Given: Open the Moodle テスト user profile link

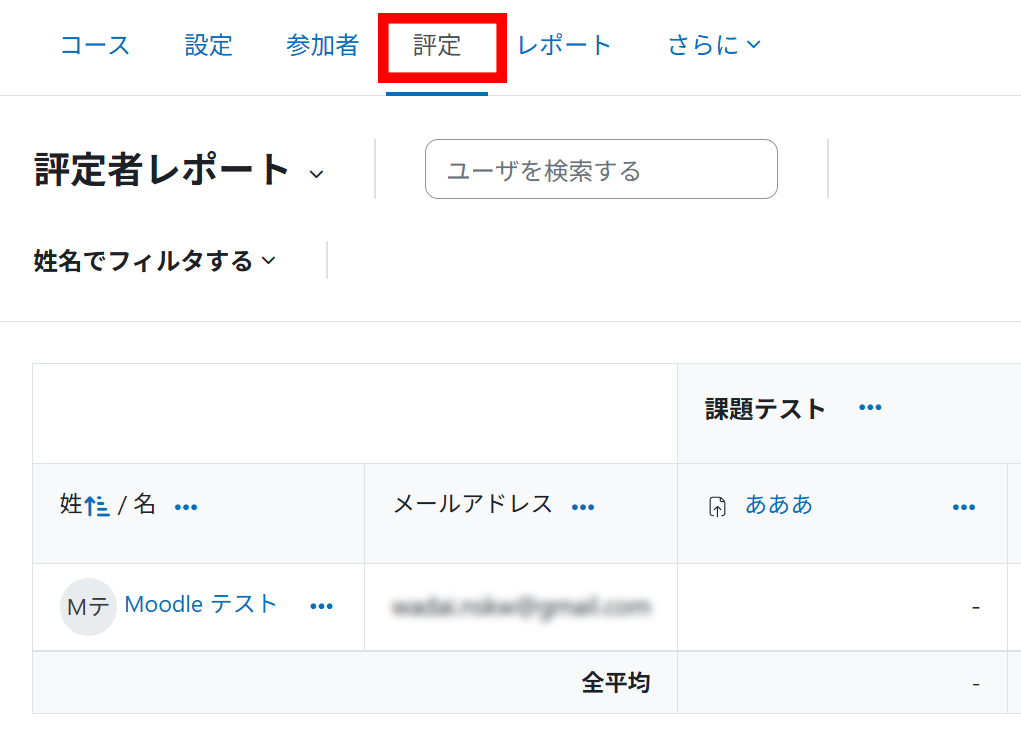Looking at the screenshot, I should coord(200,604).
